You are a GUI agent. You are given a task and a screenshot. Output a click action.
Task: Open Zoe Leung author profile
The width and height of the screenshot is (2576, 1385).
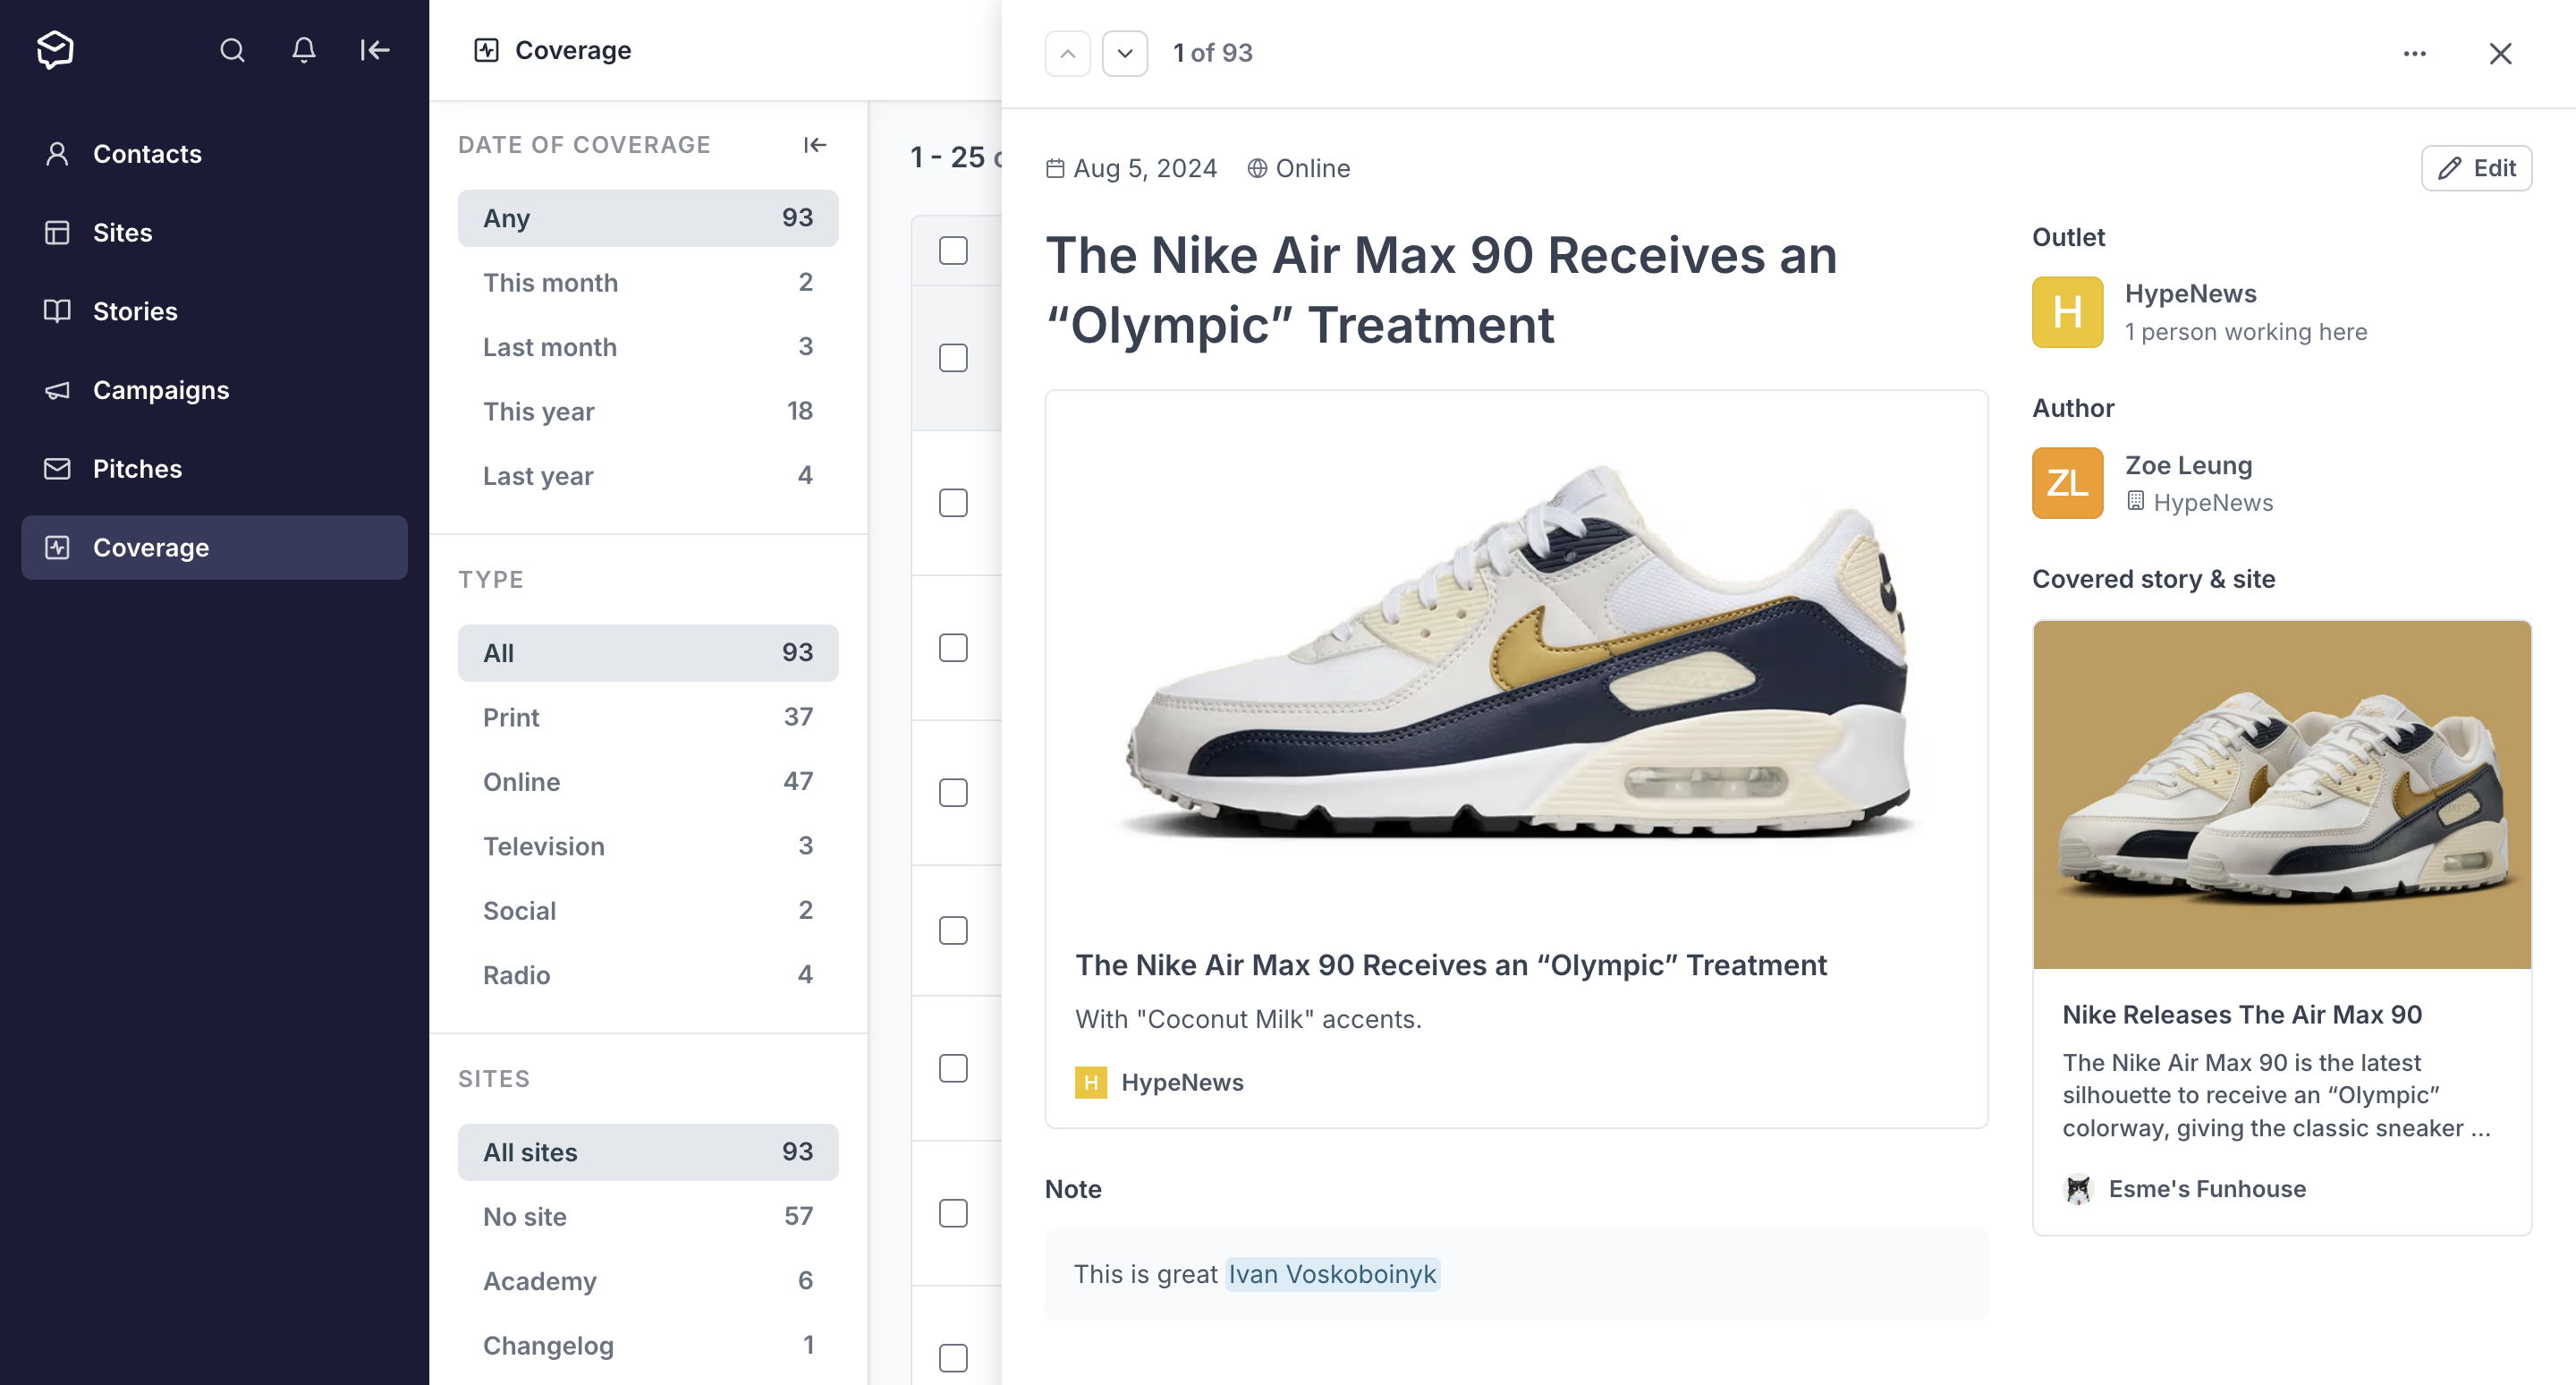coord(2188,465)
